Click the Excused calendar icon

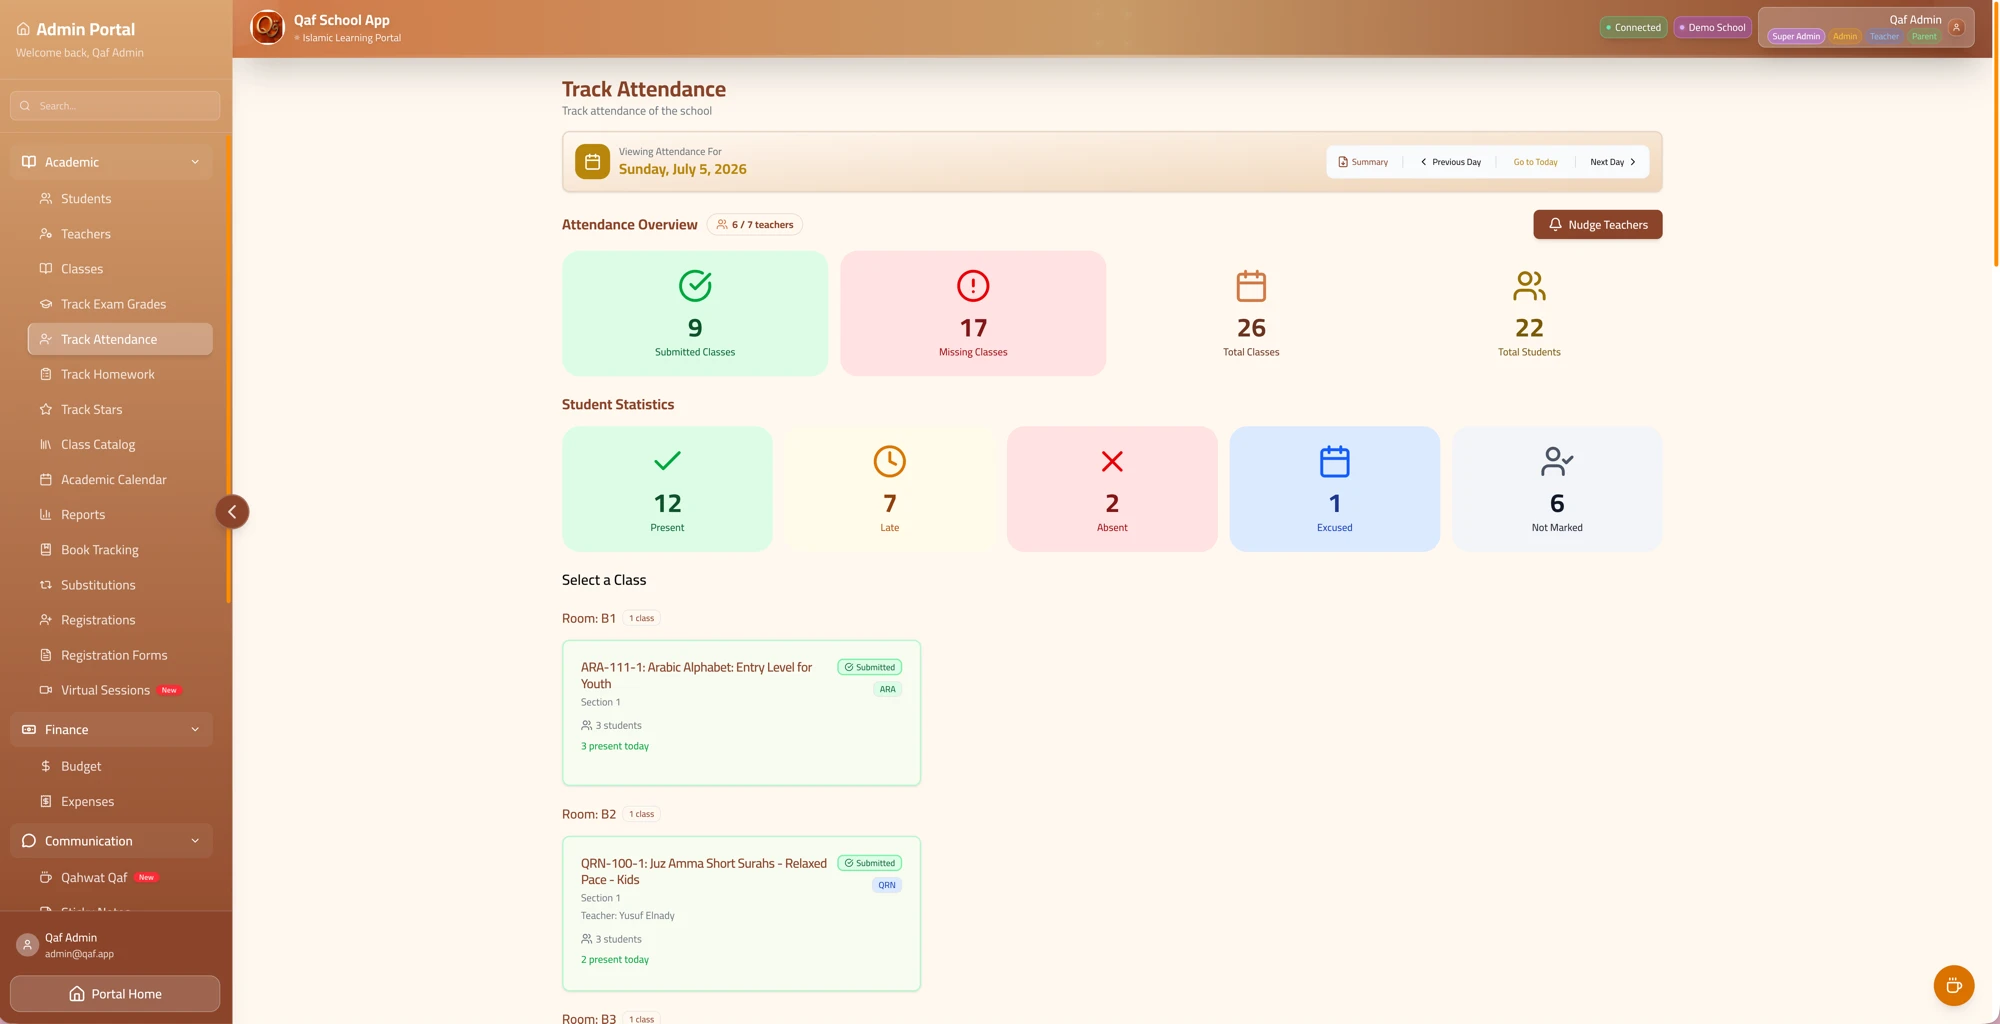pos(1334,461)
